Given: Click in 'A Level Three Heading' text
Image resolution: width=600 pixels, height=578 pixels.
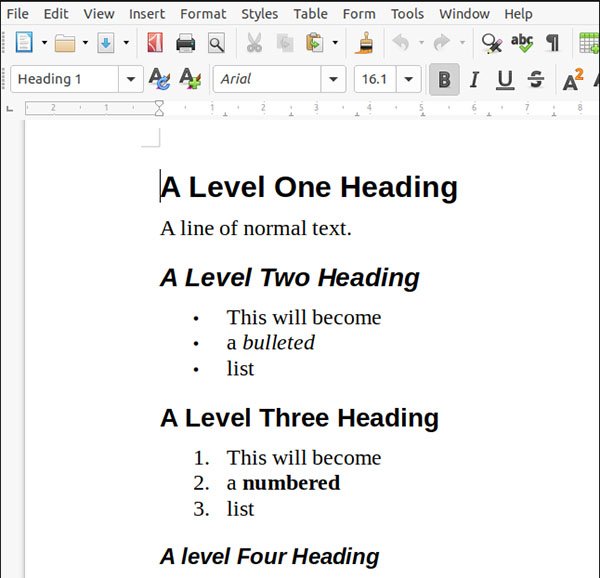Looking at the screenshot, I should tap(299, 417).
